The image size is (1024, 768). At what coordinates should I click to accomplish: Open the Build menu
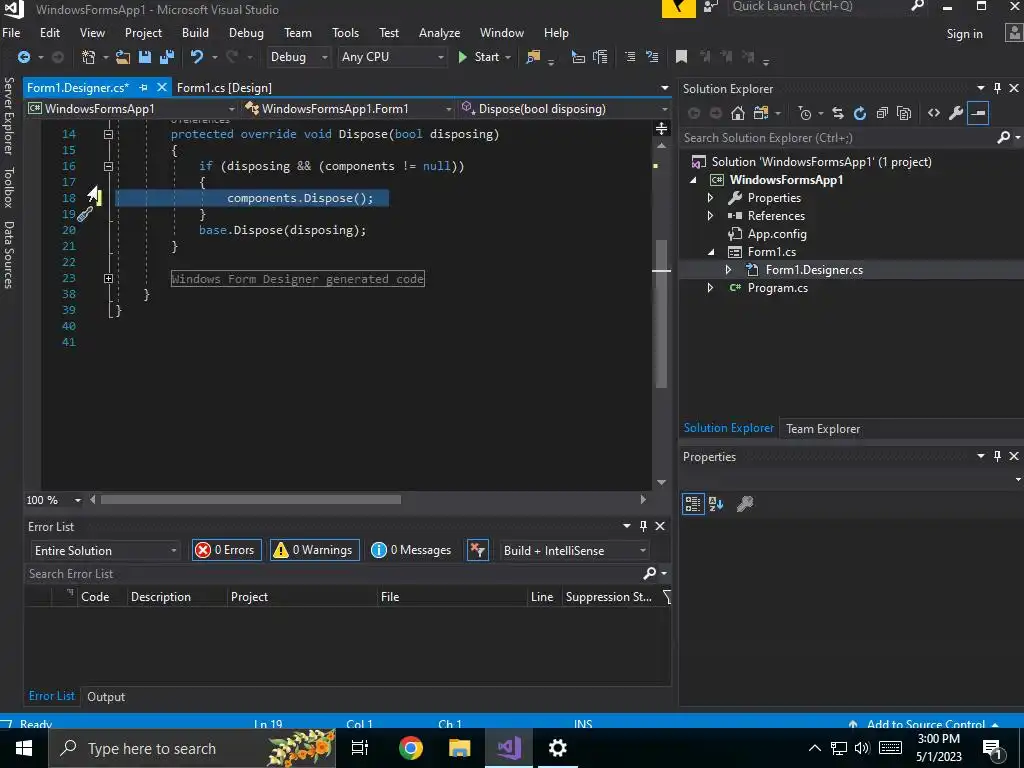tap(195, 33)
